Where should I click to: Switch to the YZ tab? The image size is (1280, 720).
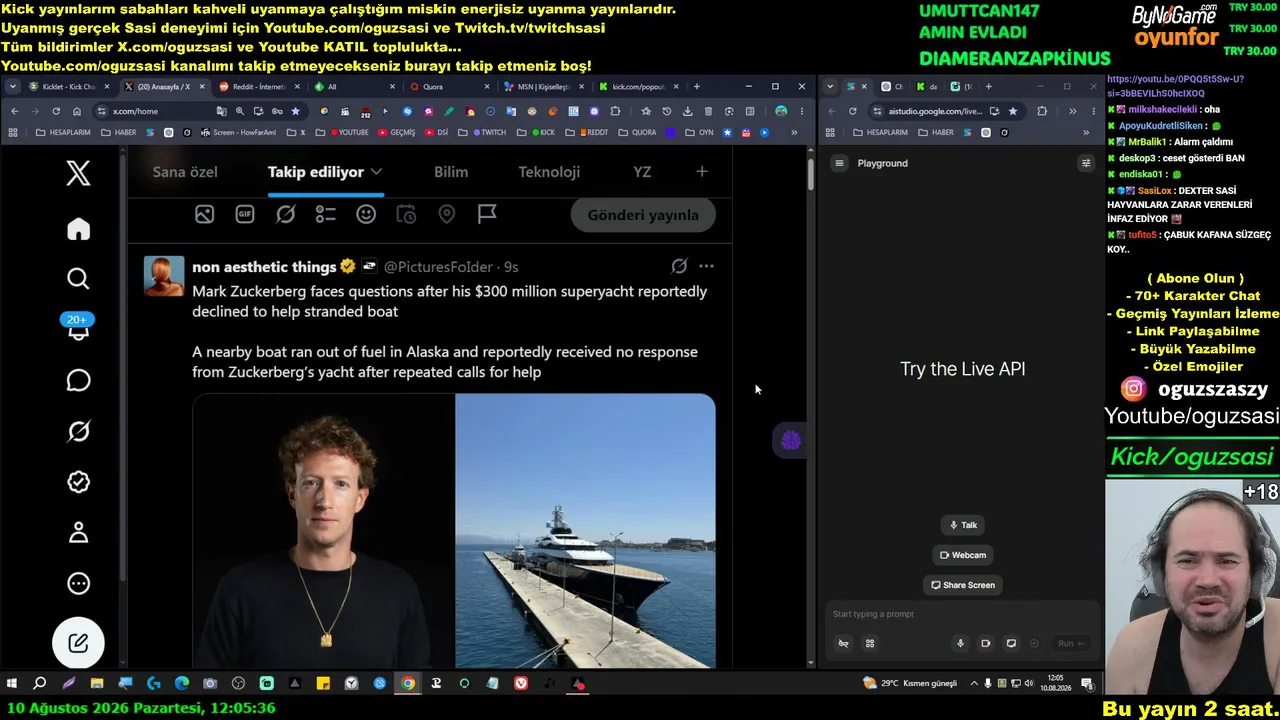(x=642, y=172)
